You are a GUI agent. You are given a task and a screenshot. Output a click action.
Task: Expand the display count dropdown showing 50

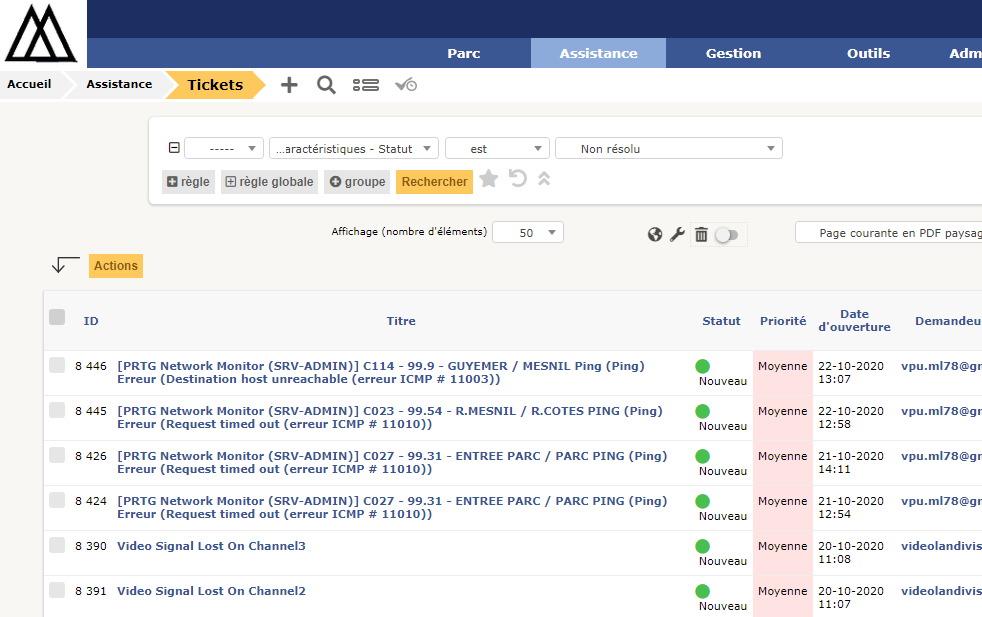click(x=528, y=232)
